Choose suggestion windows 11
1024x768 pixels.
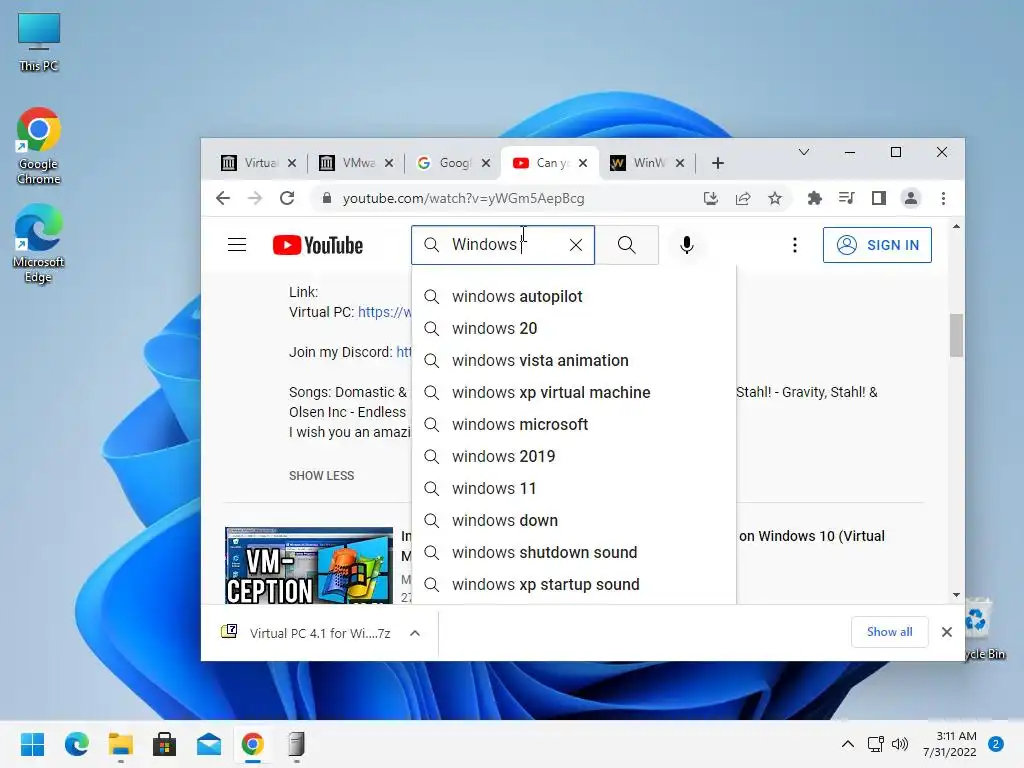(x=574, y=488)
